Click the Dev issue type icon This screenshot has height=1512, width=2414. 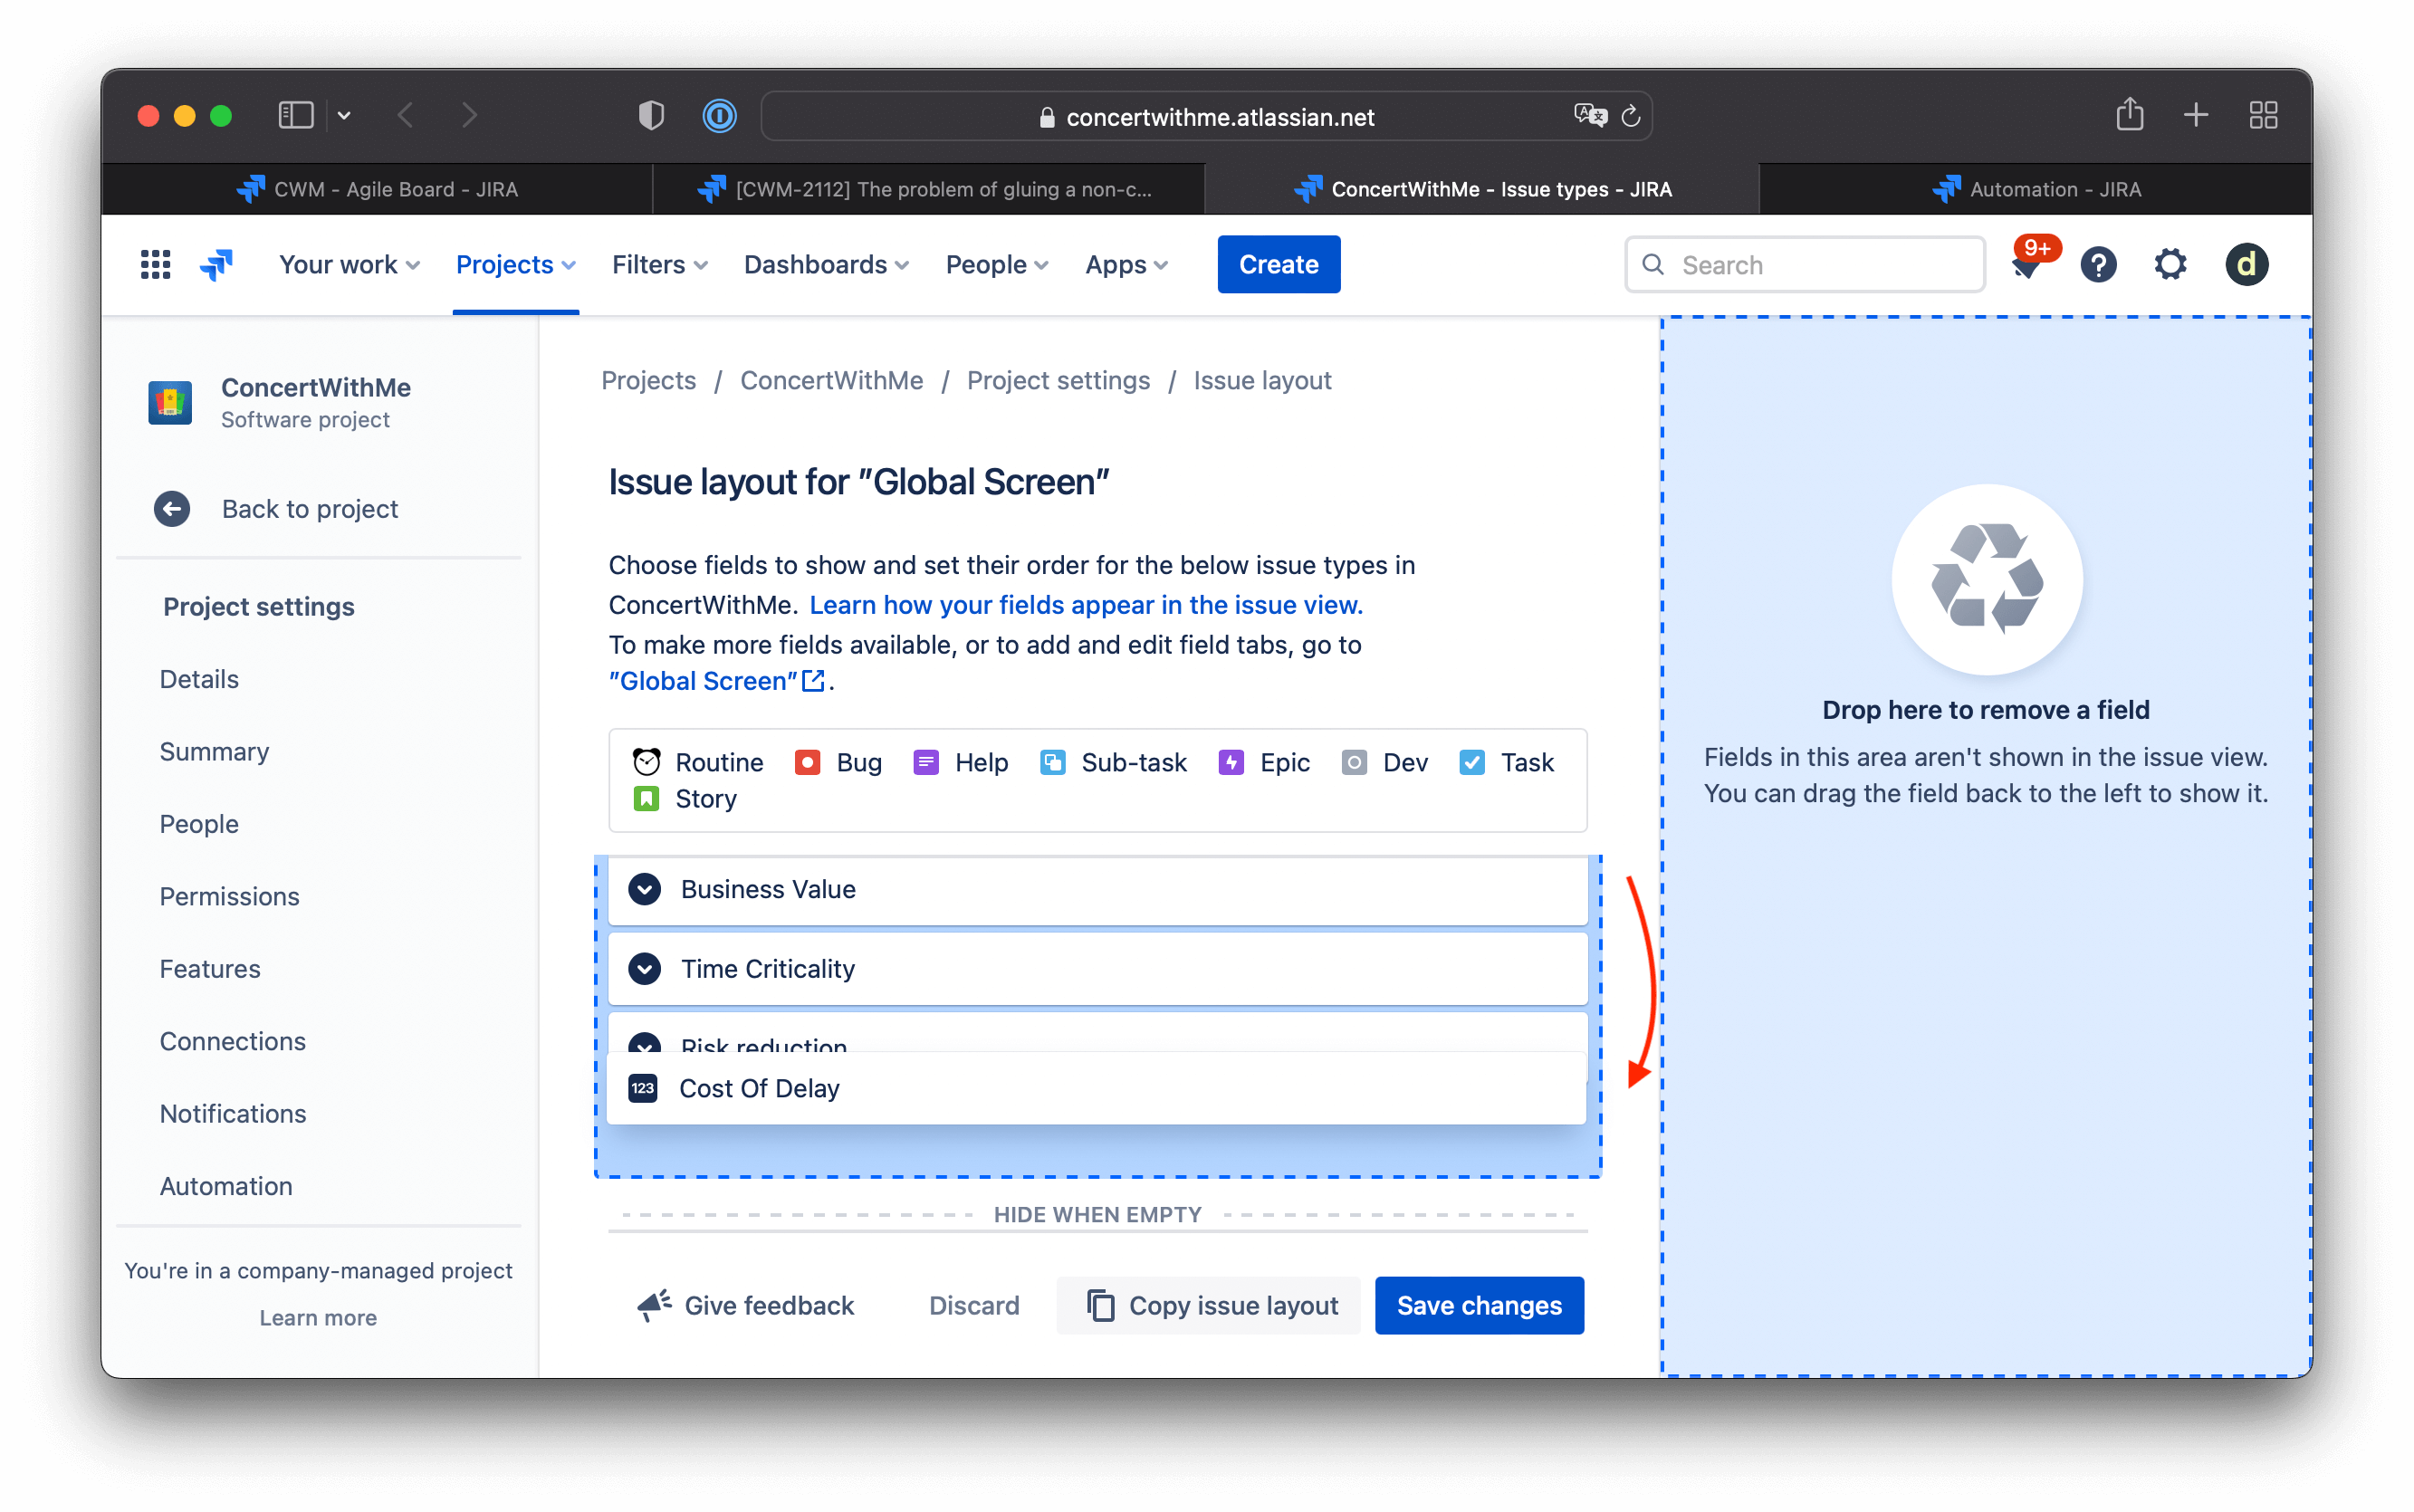[1355, 762]
